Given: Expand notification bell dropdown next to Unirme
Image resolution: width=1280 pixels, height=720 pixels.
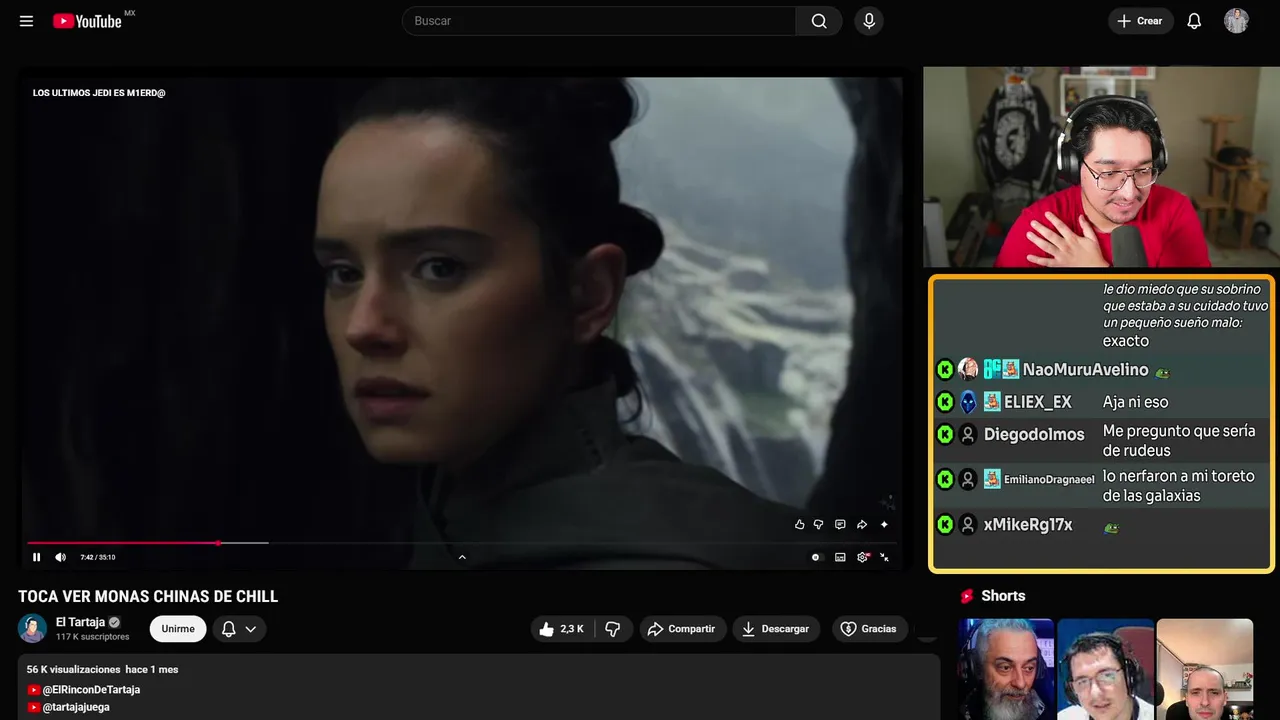Looking at the screenshot, I should click(x=239, y=629).
